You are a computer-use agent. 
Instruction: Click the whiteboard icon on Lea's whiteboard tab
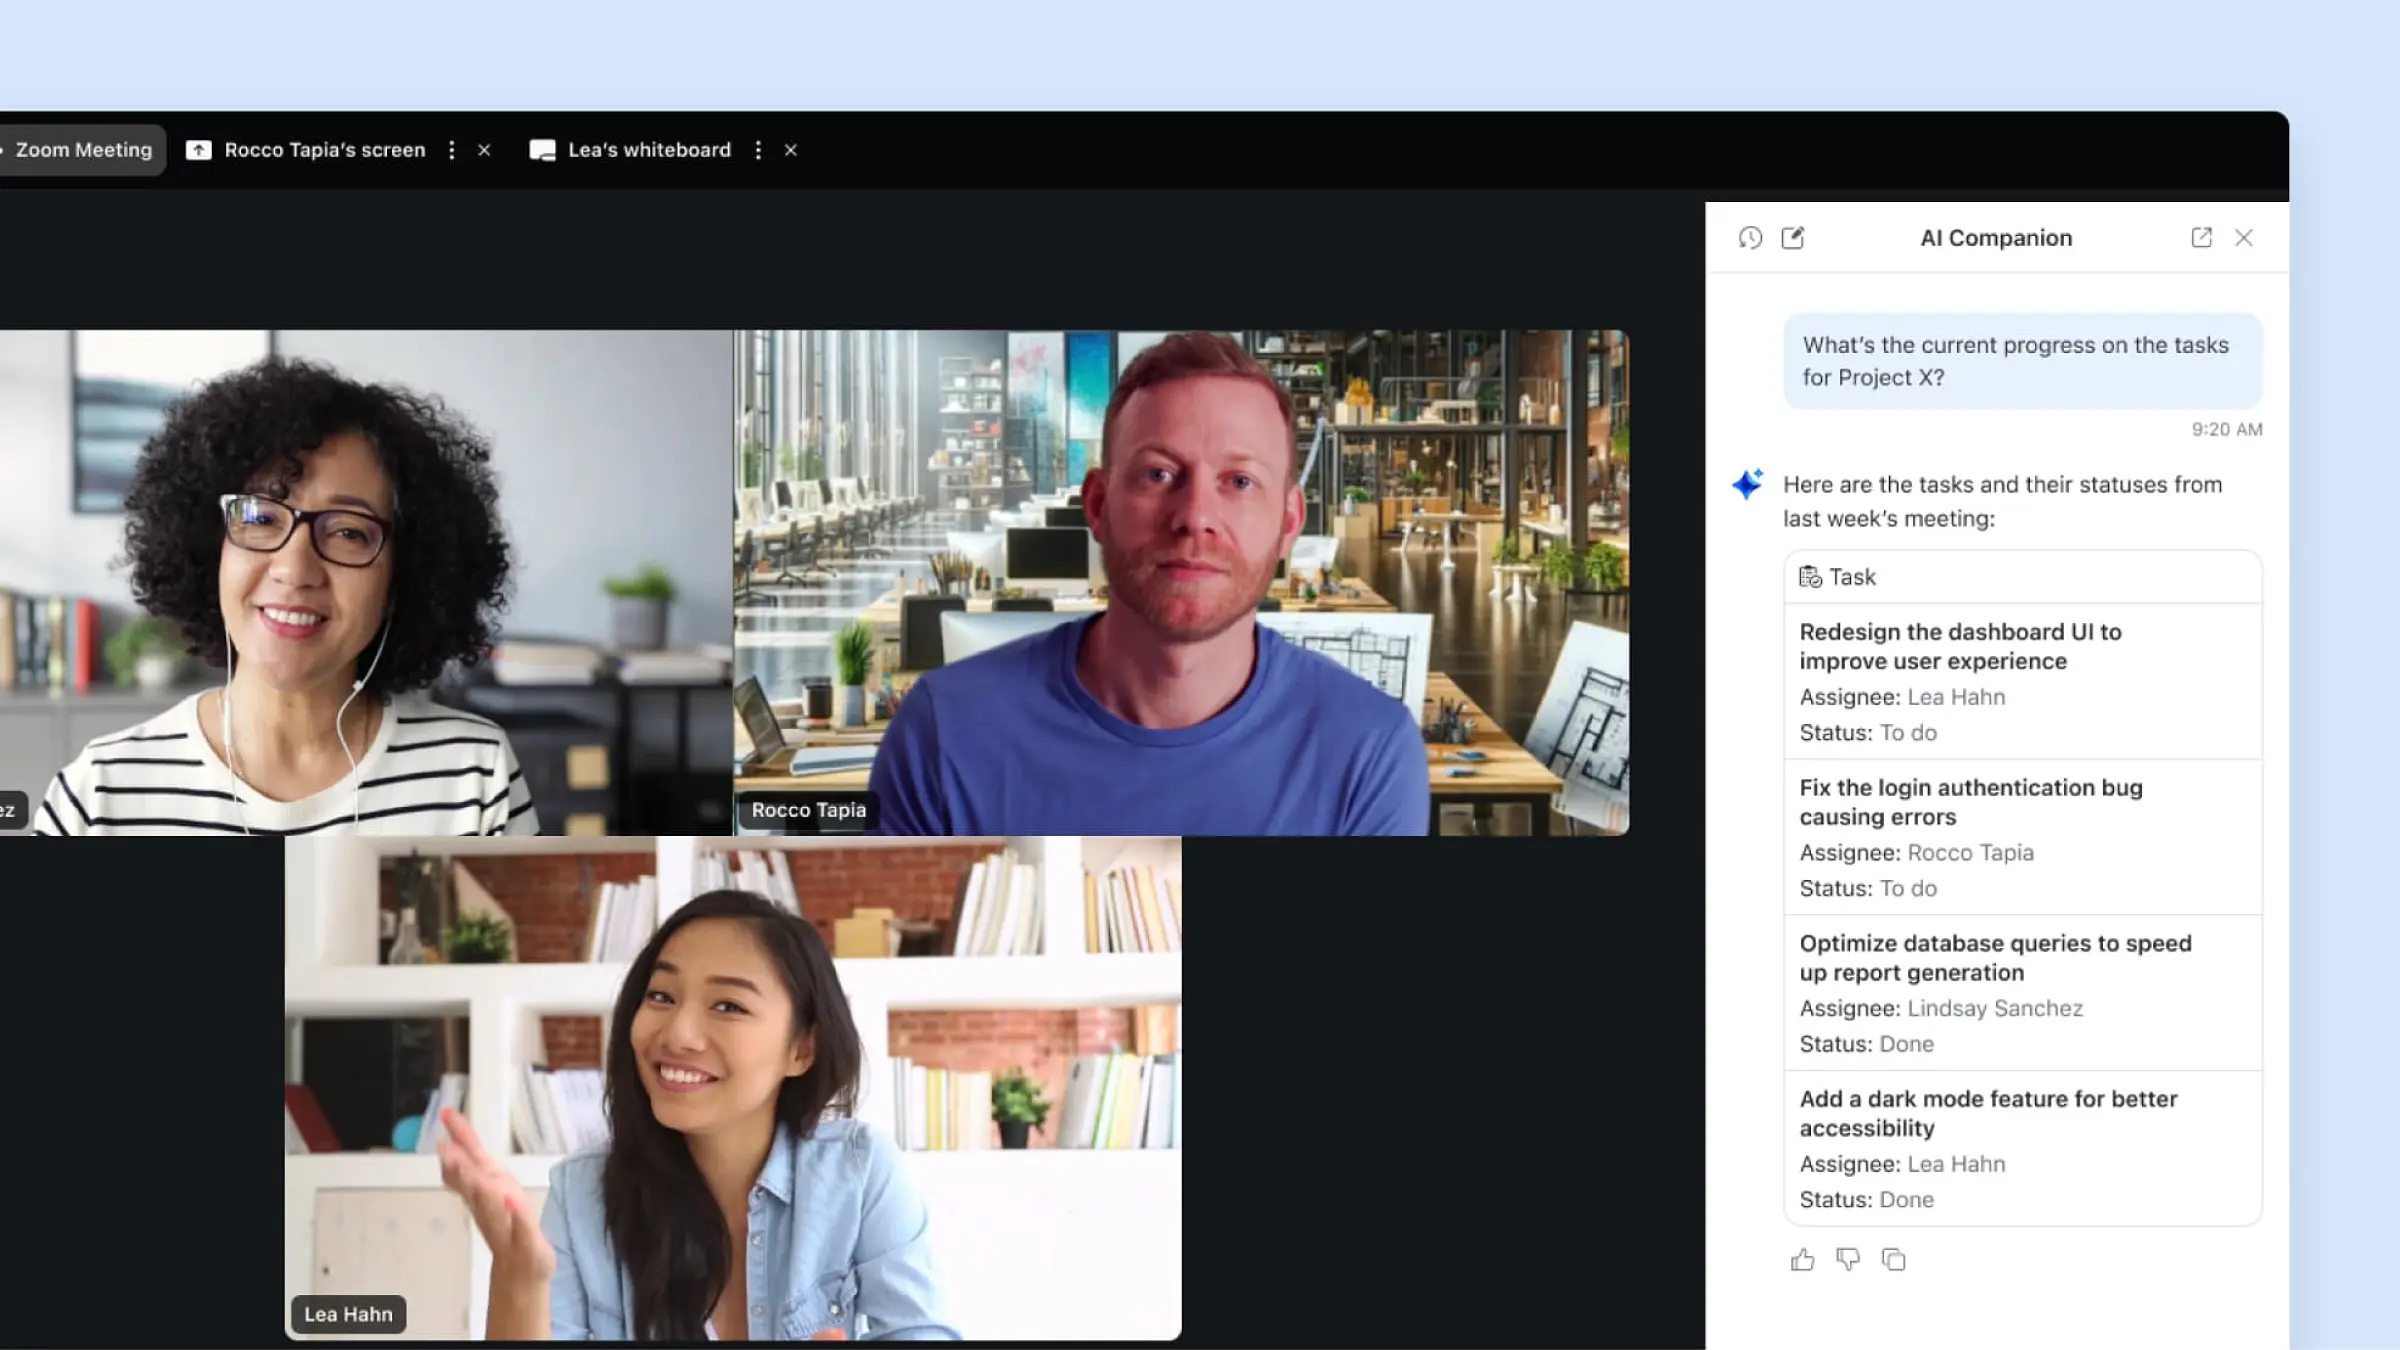(x=543, y=150)
